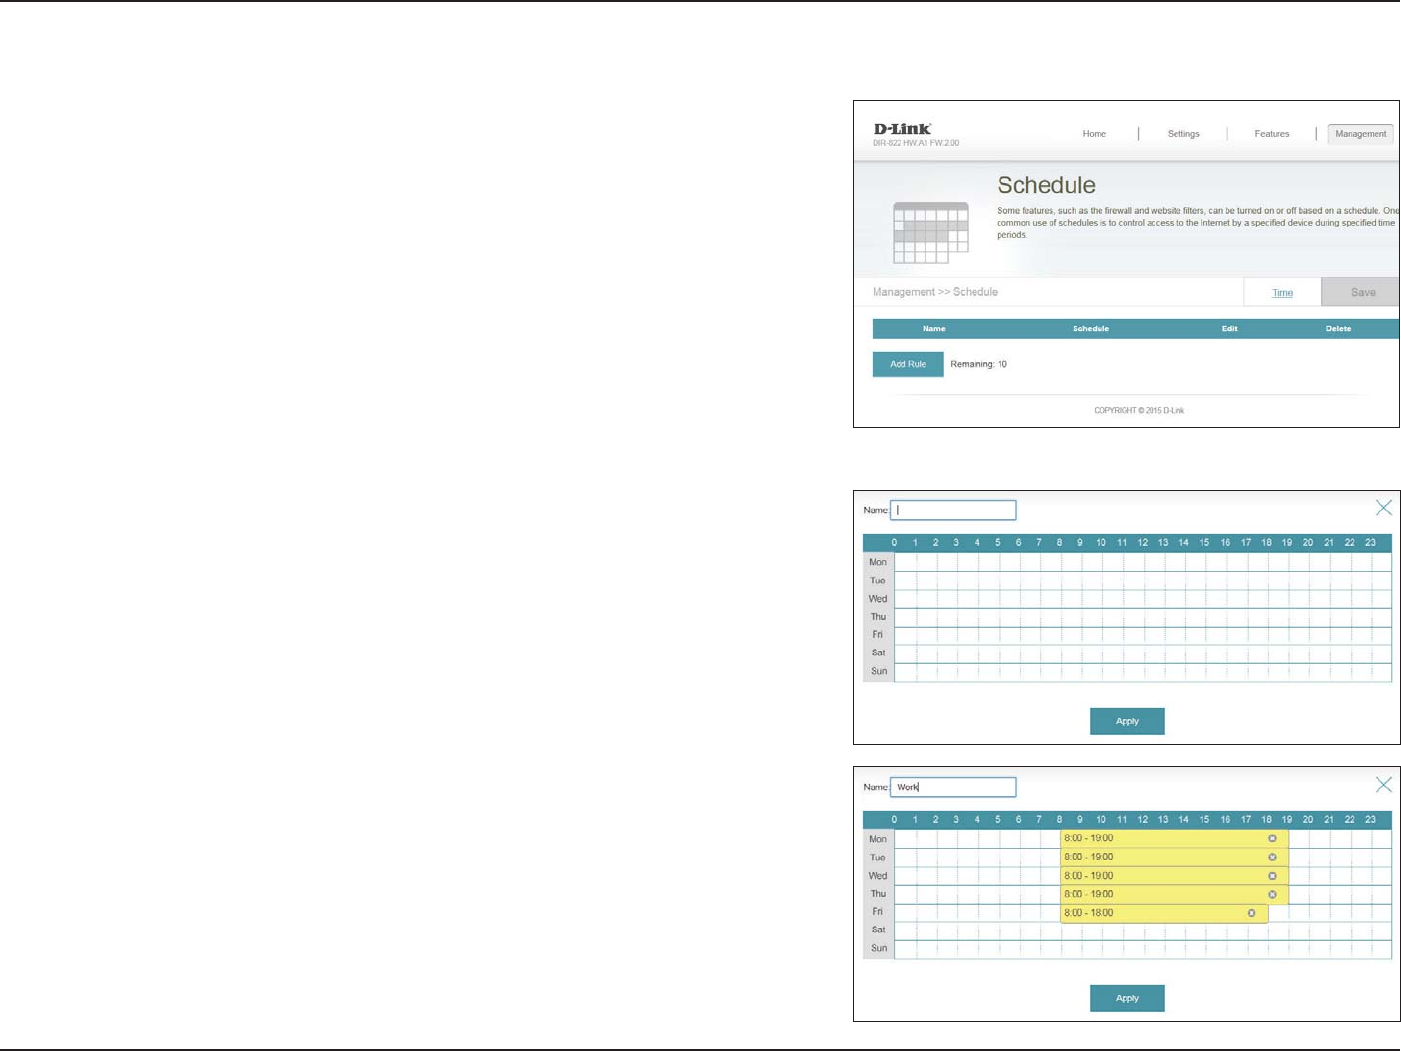Click the Schedule page heading

click(x=1046, y=185)
